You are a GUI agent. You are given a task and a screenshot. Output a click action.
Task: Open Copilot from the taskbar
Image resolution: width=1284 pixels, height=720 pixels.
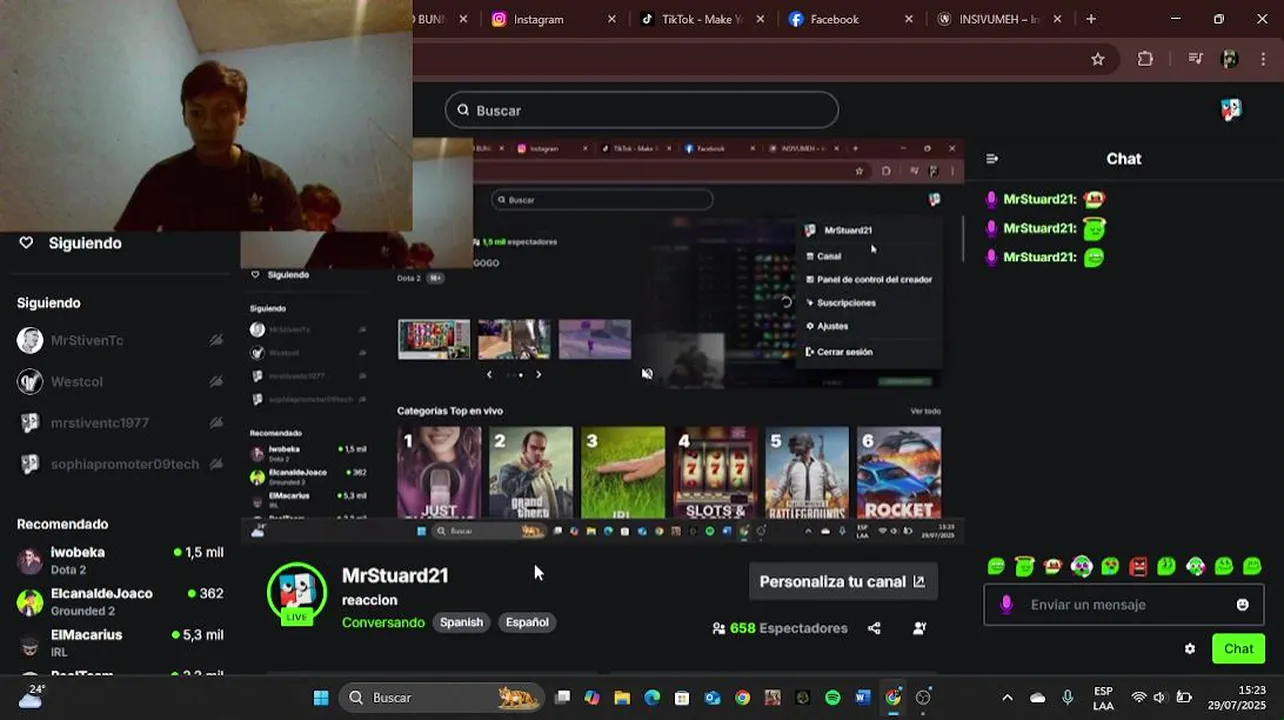(x=592, y=698)
